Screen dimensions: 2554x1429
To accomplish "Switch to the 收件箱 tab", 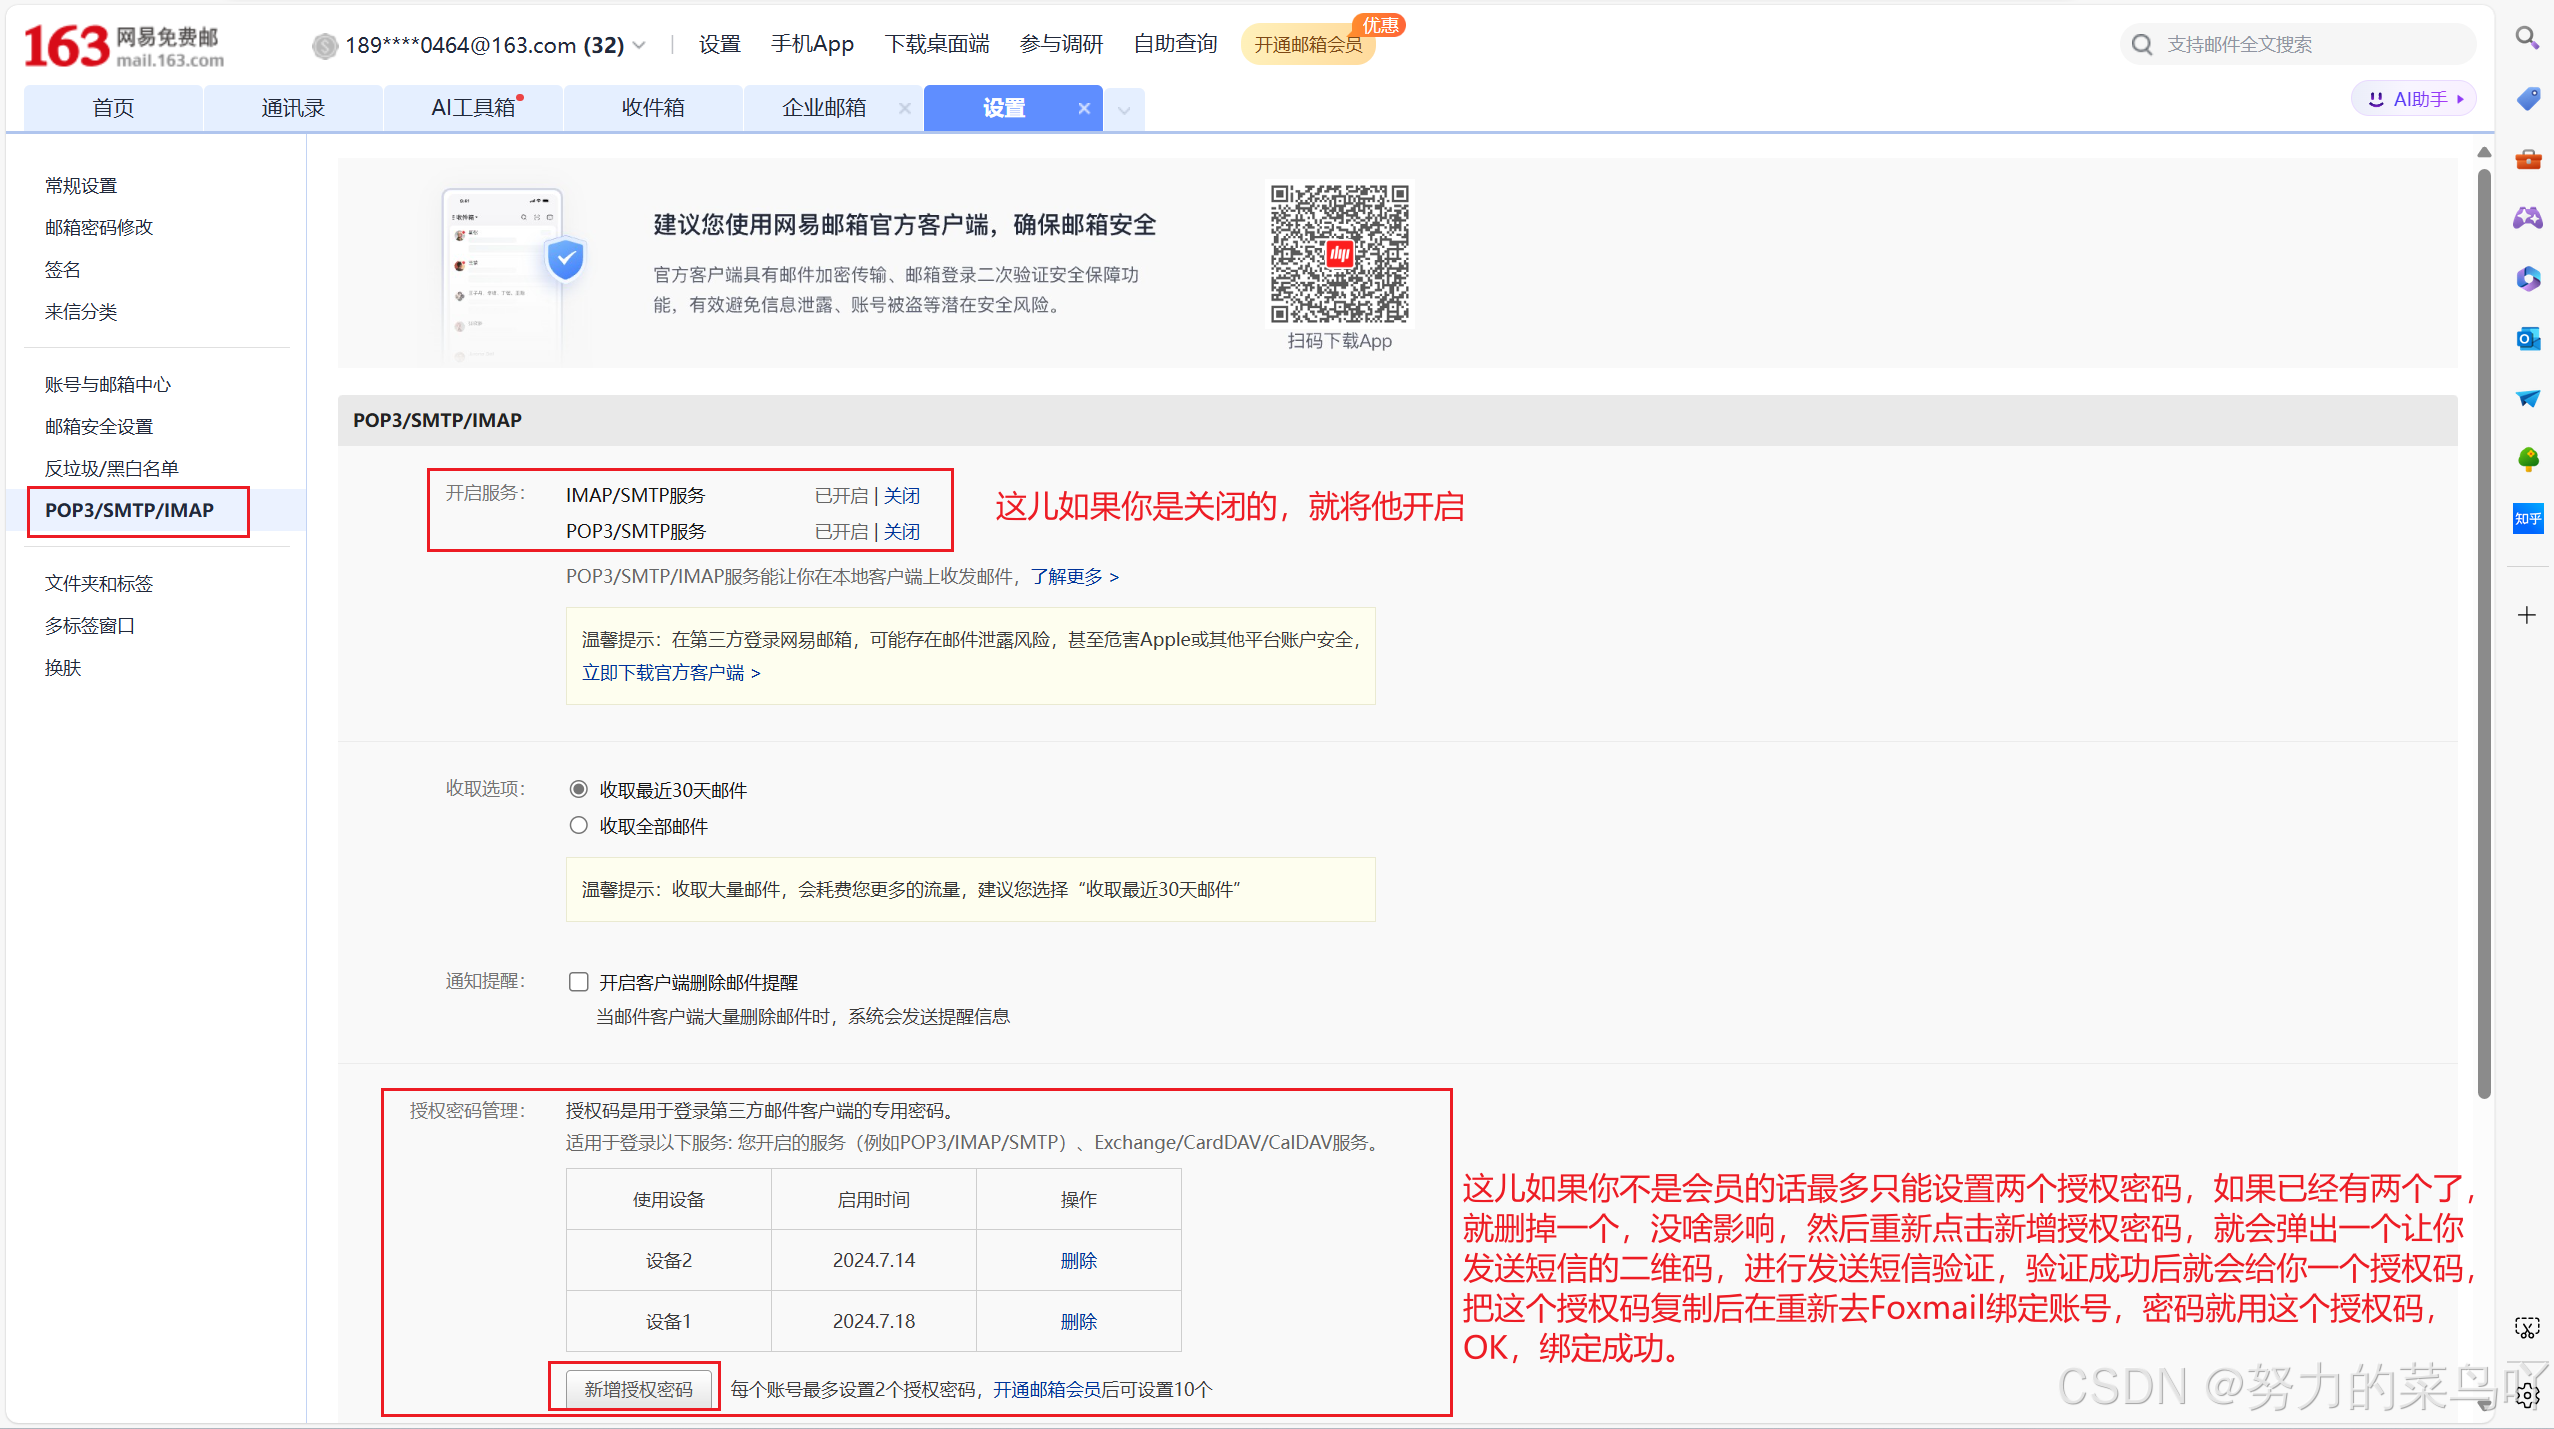I will [653, 108].
